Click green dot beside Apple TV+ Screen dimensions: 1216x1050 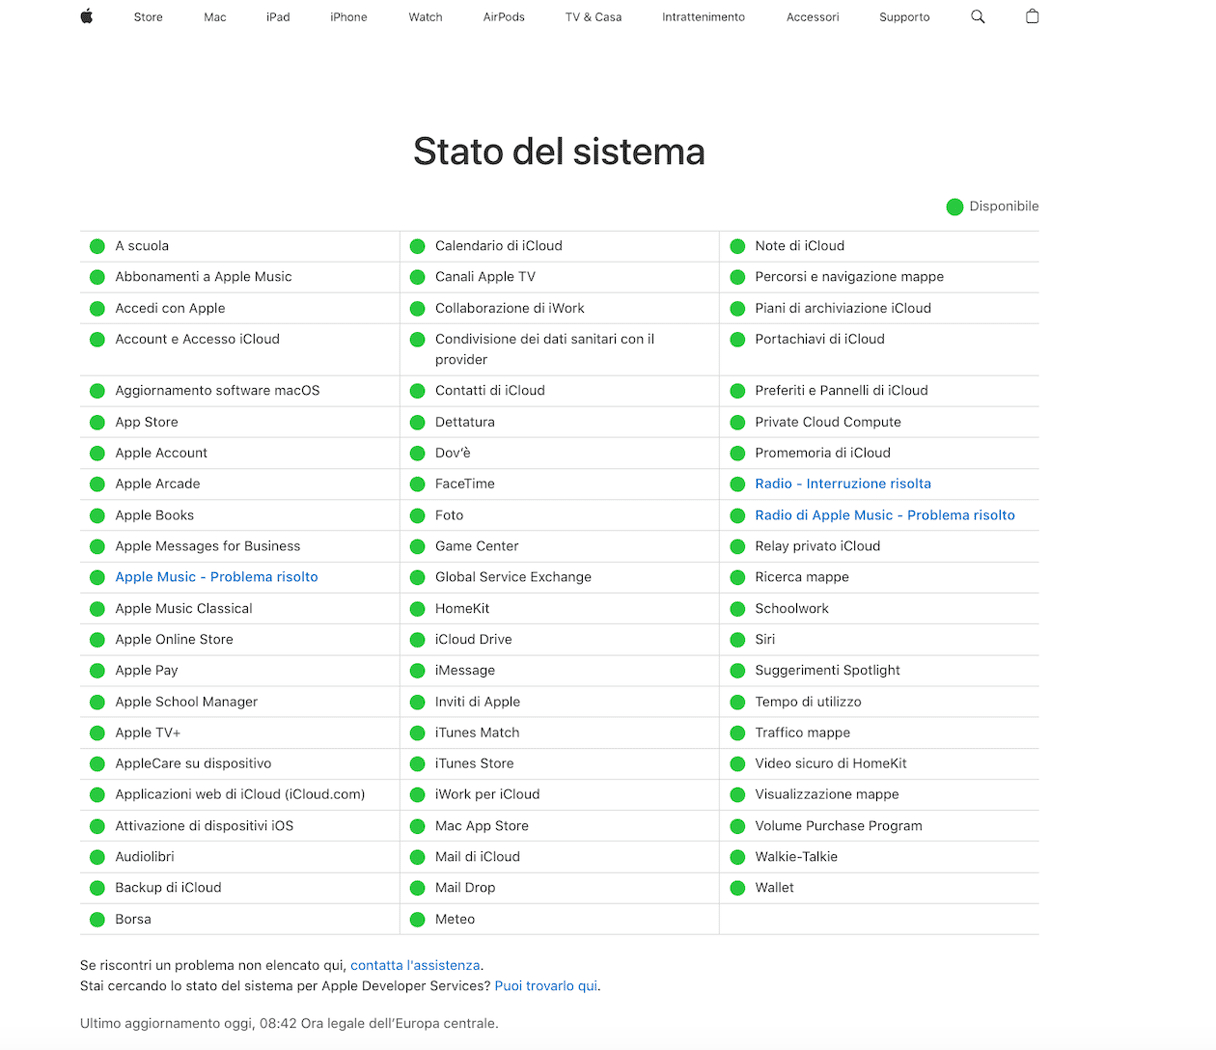[97, 733]
